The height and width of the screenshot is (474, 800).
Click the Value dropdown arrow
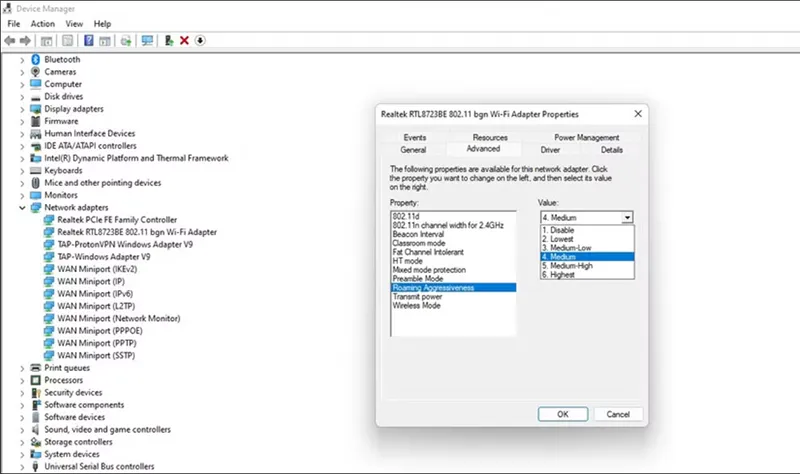click(x=626, y=216)
